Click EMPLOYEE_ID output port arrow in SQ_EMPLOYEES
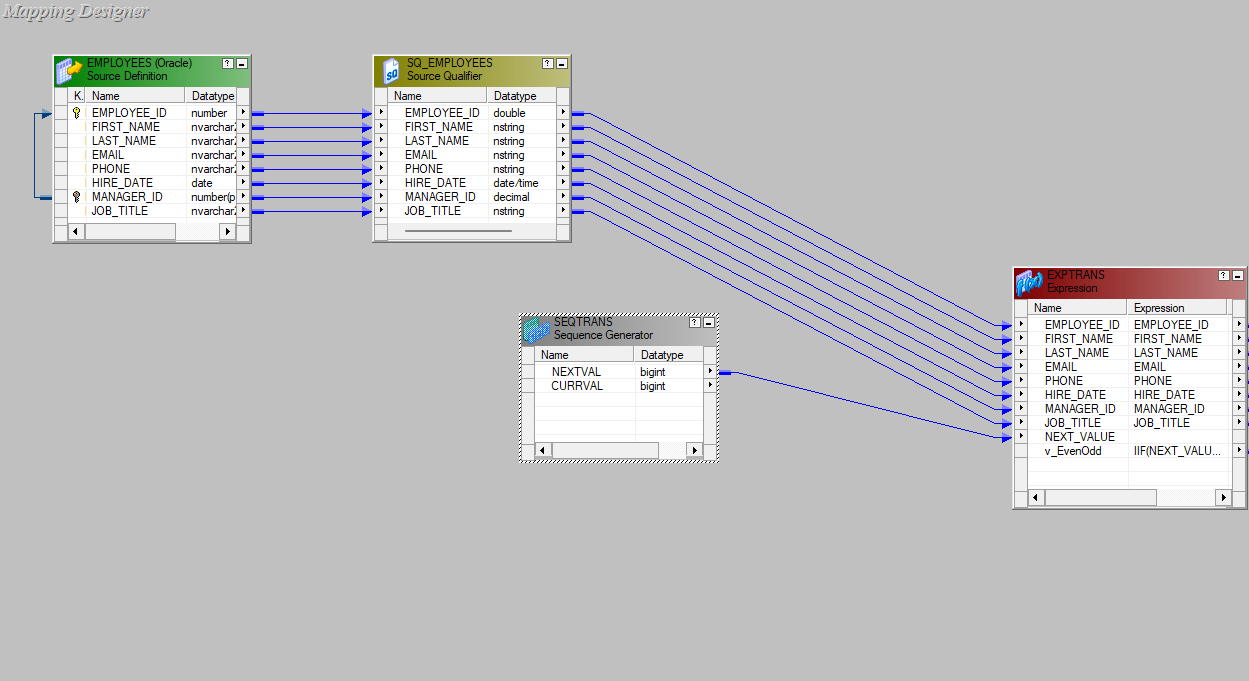The width and height of the screenshot is (1249, 681). (x=563, y=113)
